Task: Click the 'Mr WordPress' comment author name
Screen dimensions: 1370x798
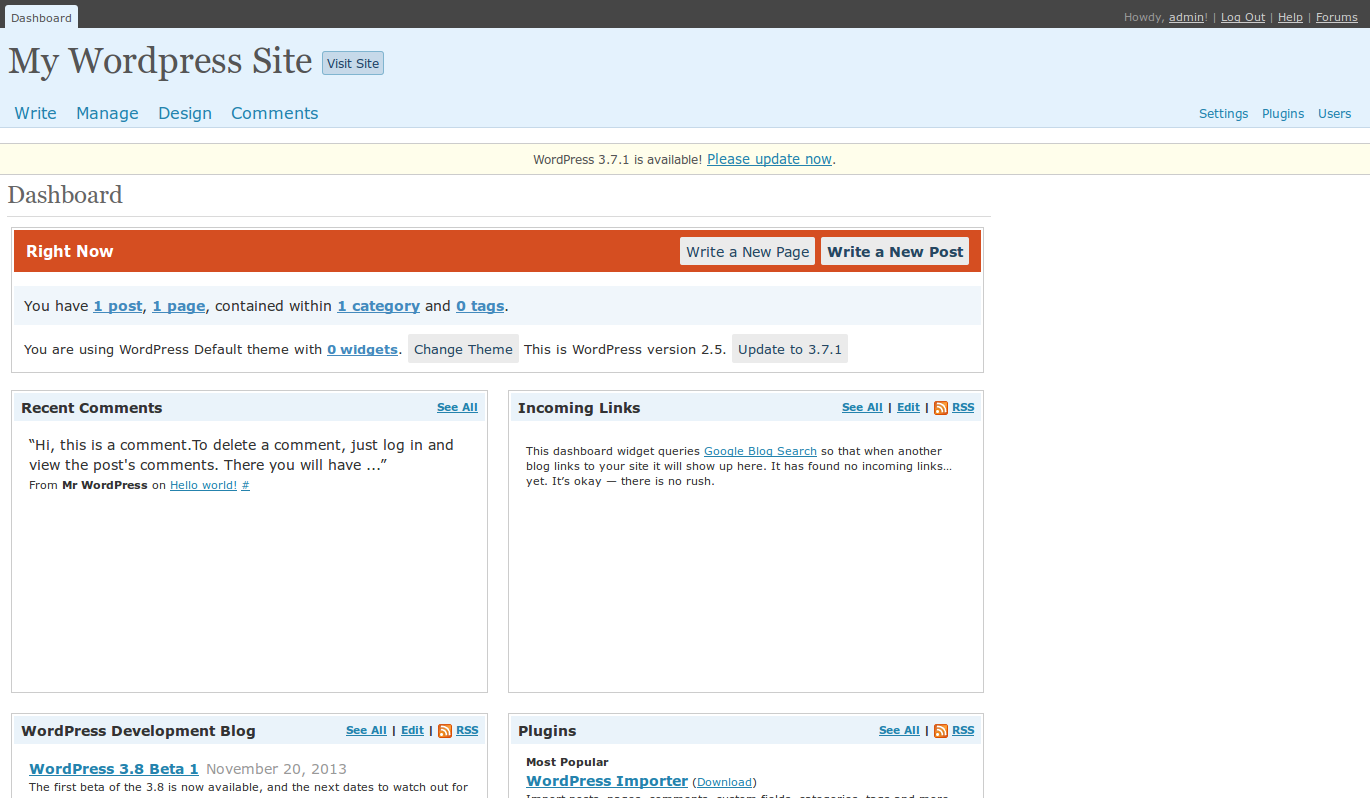Action: point(105,485)
